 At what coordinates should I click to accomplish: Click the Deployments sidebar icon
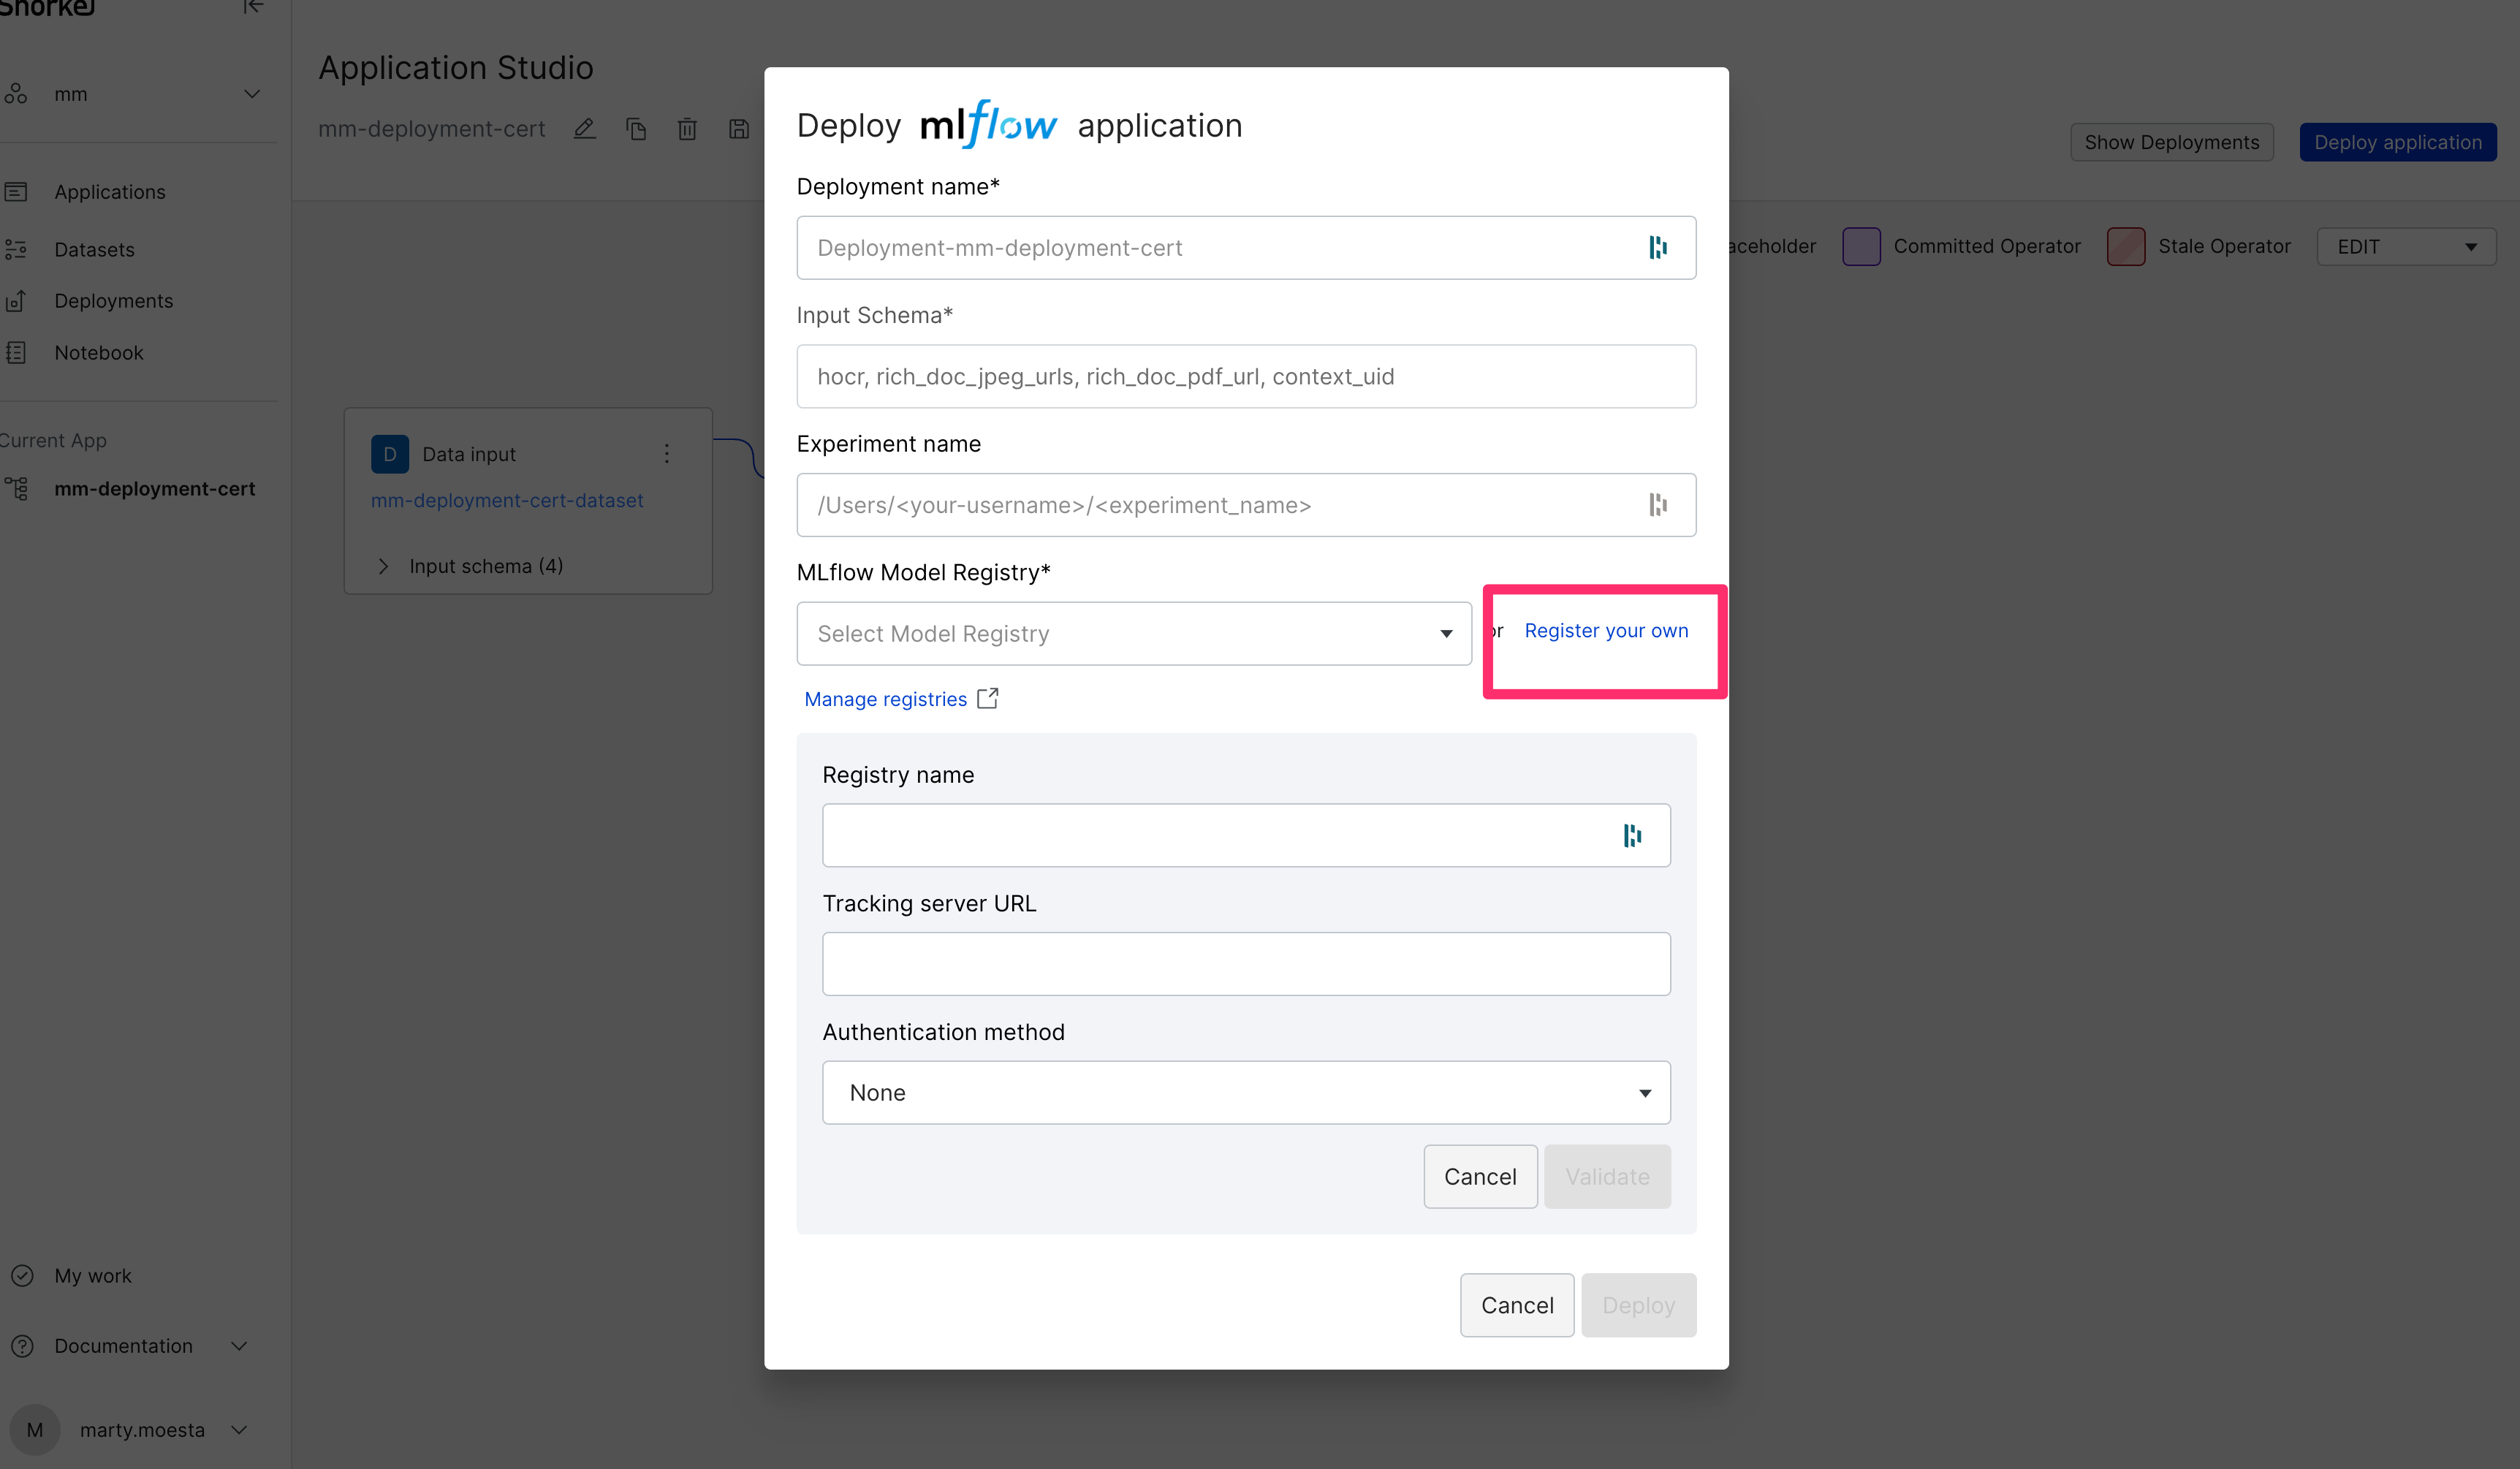tap(16, 301)
